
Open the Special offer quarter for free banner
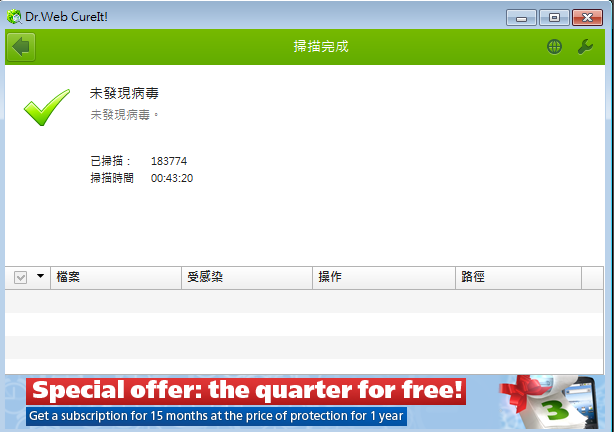click(x=246, y=391)
